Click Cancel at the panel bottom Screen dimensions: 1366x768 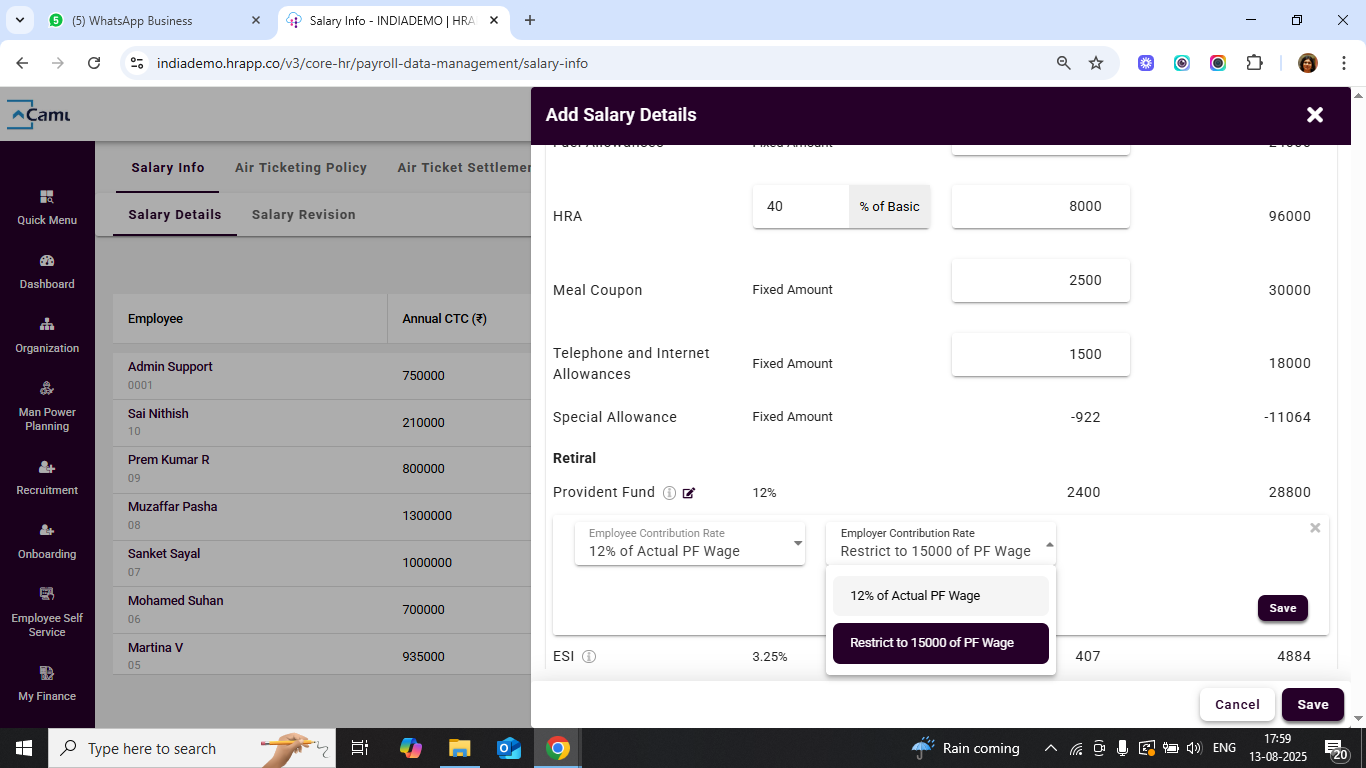[1237, 704]
